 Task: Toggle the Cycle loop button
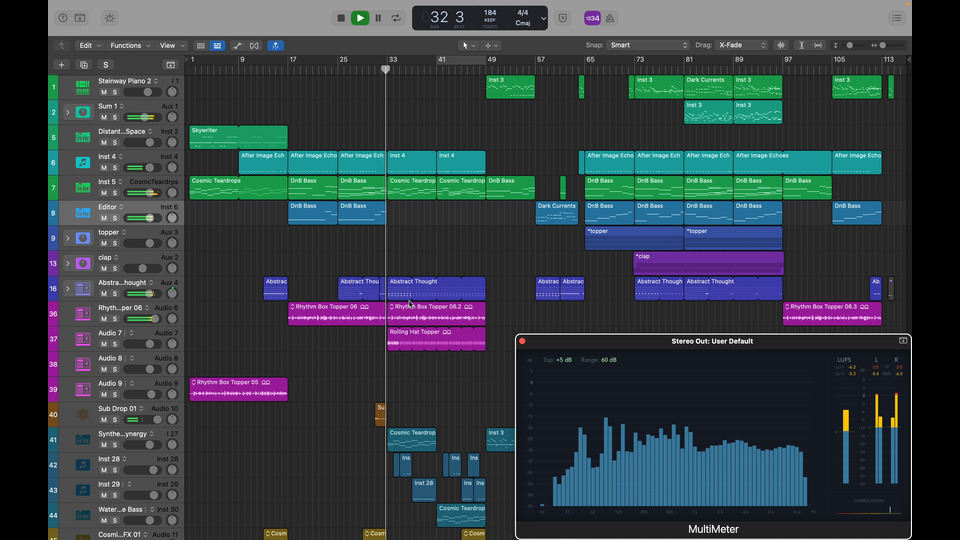[397, 18]
